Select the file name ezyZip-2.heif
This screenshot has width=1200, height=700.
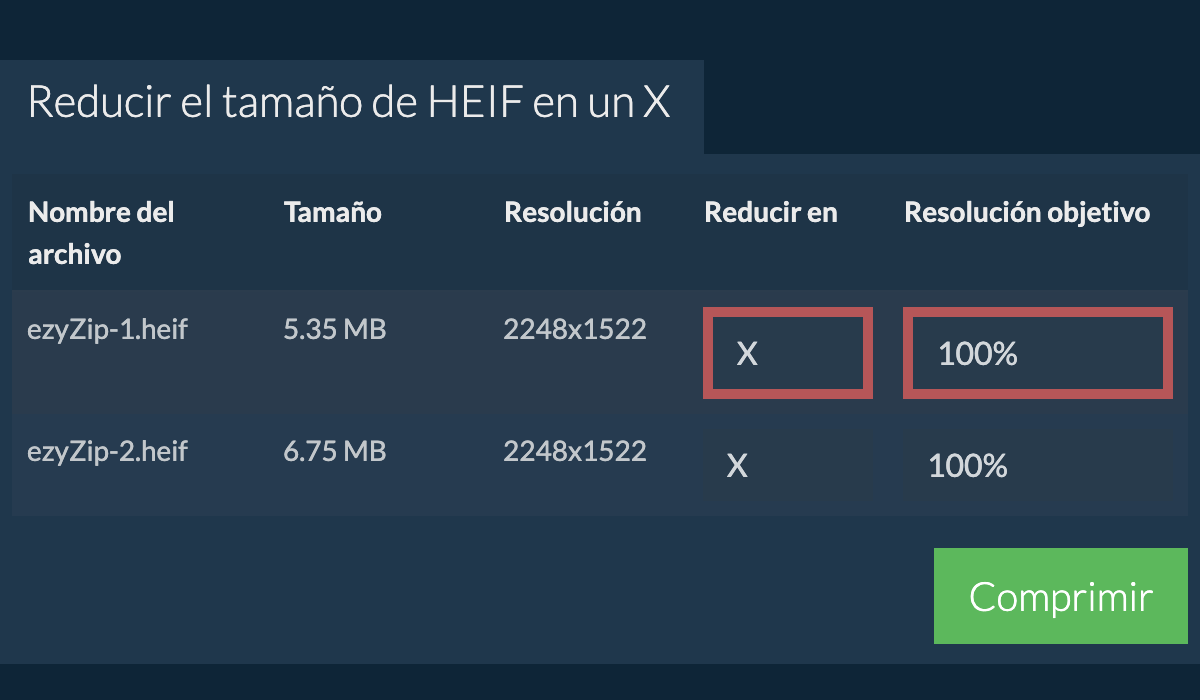(x=108, y=451)
